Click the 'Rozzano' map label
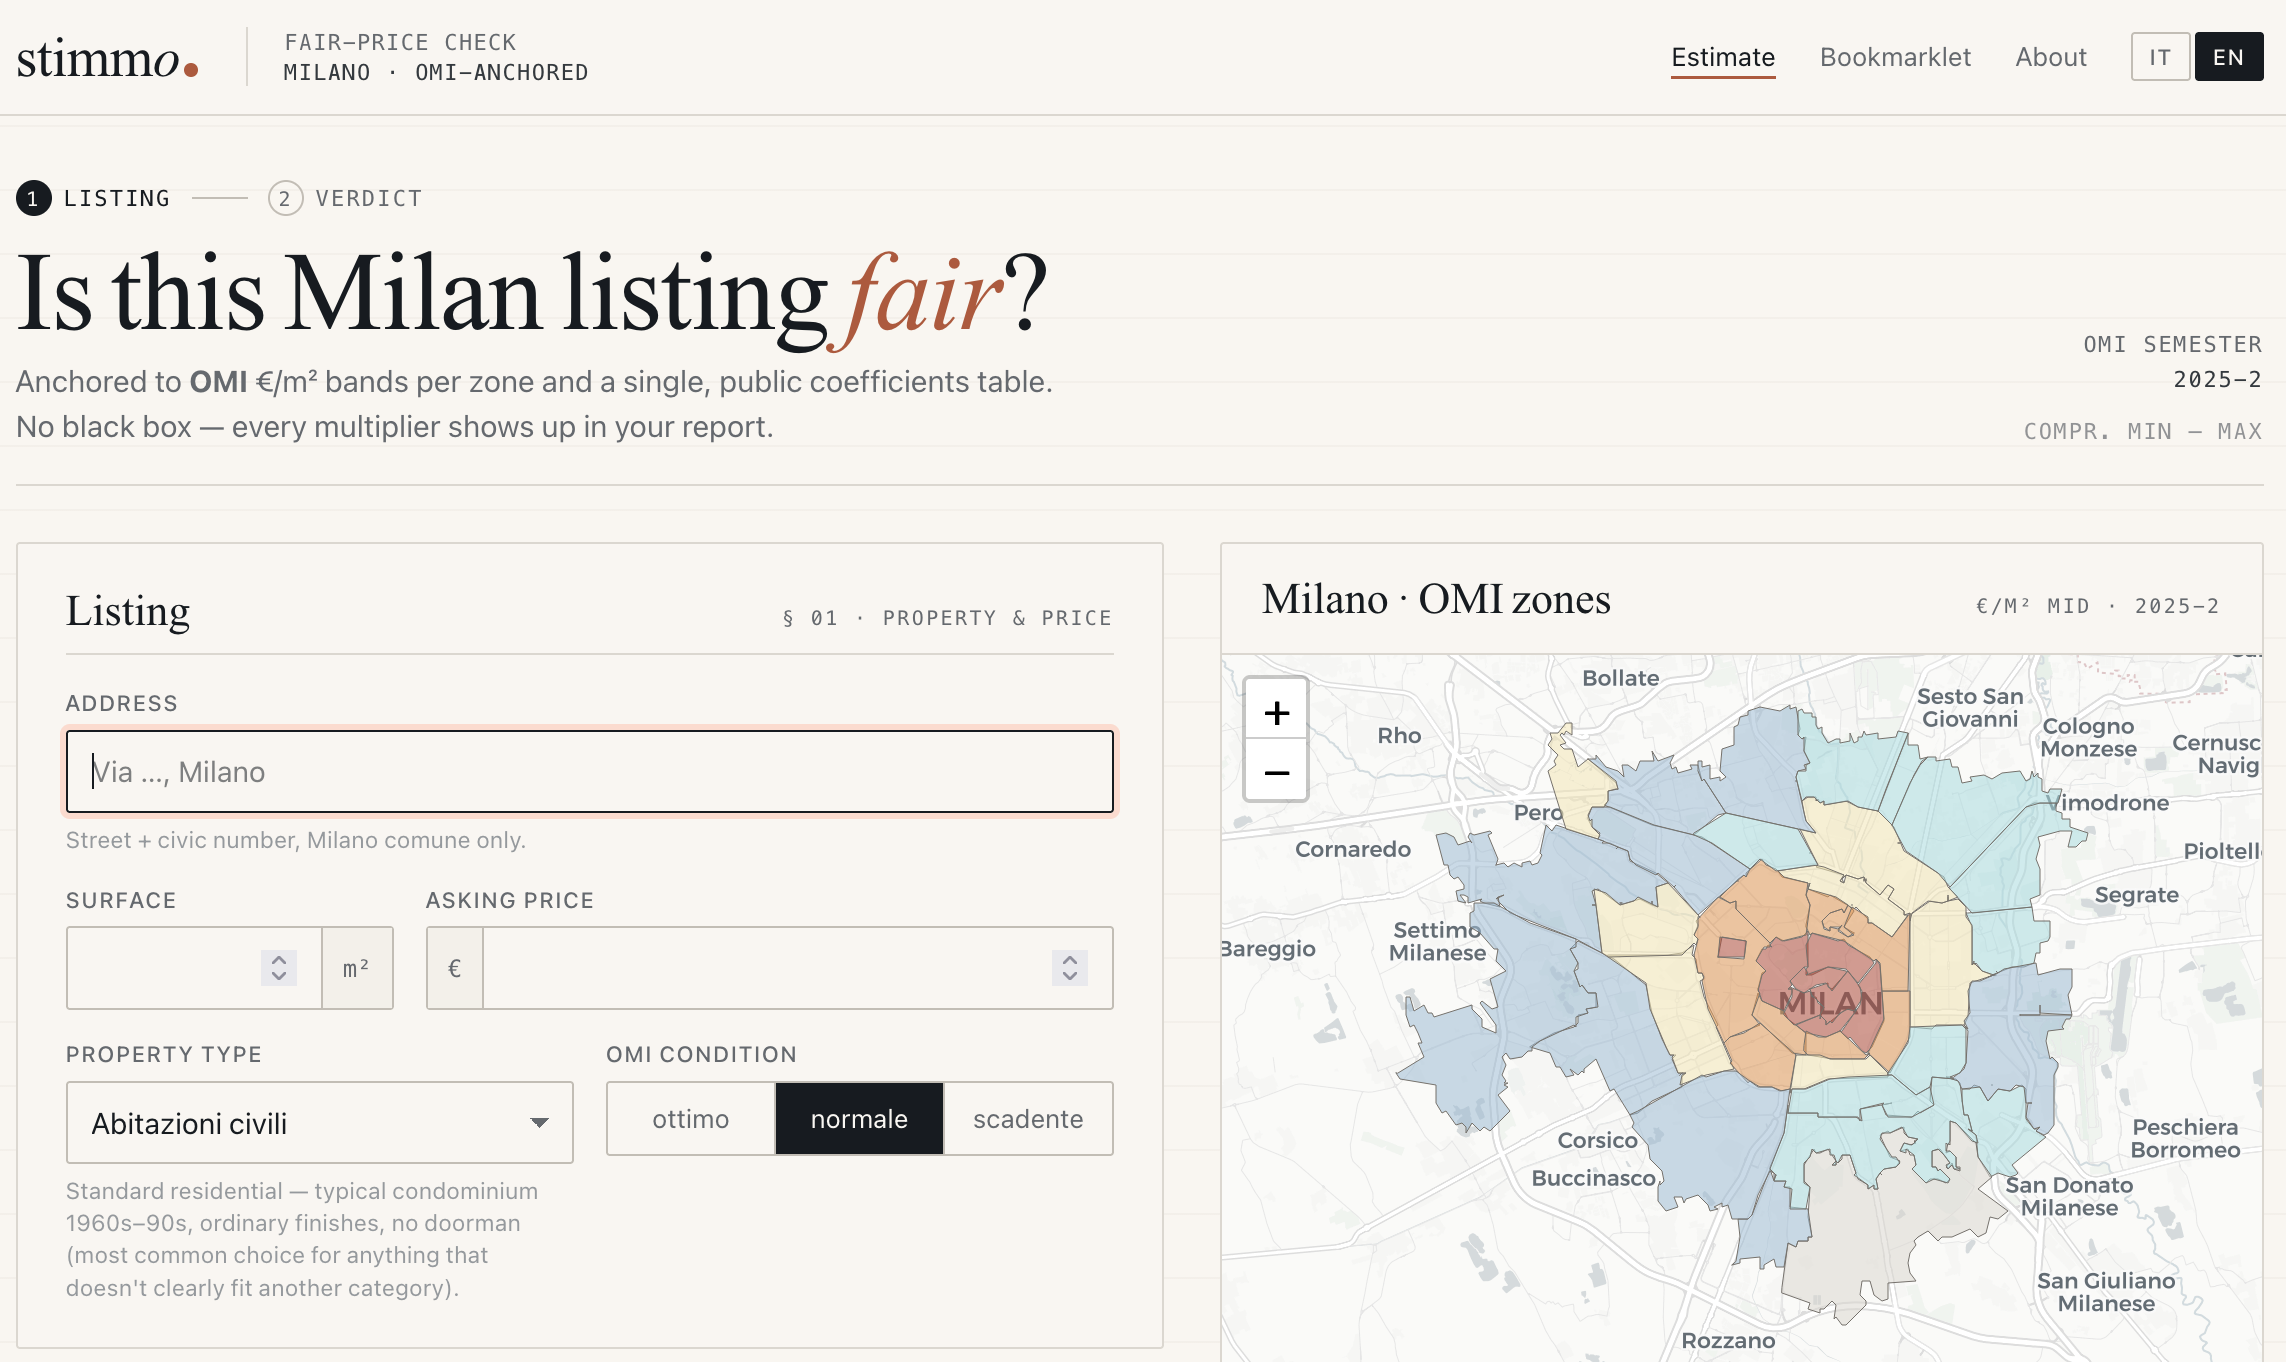 pyautogui.click(x=1728, y=1340)
